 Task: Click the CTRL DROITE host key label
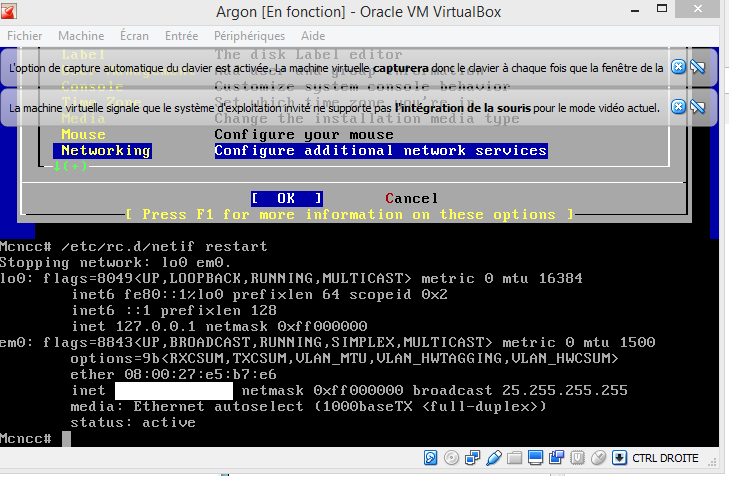coord(665,458)
